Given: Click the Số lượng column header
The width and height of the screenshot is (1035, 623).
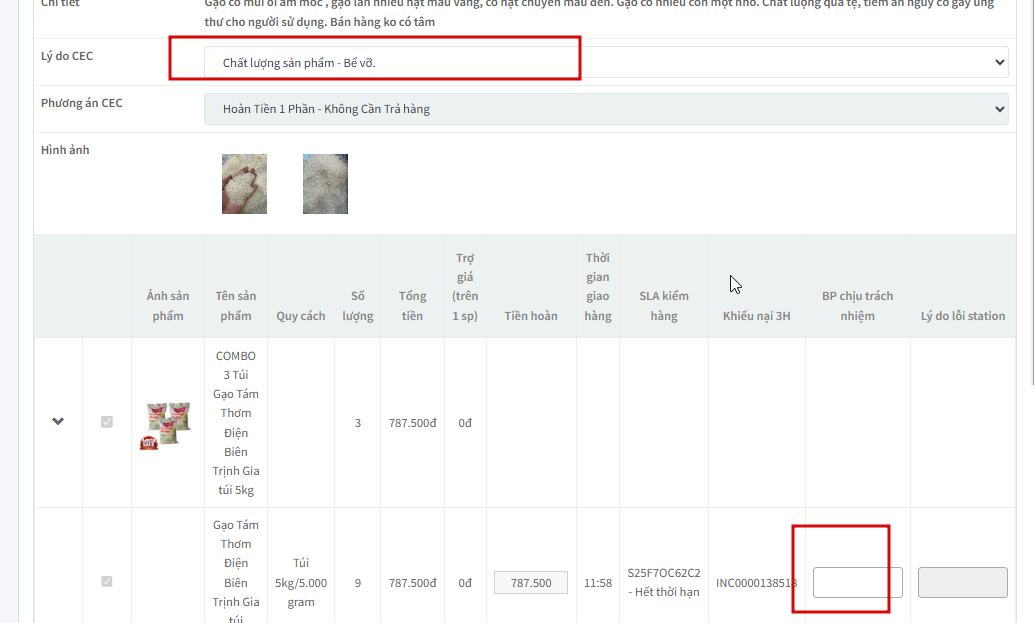Looking at the screenshot, I should pyautogui.click(x=358, y=306).
